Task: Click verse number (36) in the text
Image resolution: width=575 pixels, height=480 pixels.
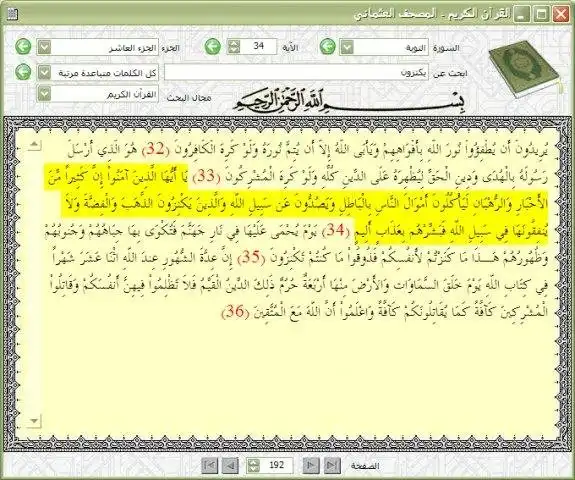Action: point(235,312)
